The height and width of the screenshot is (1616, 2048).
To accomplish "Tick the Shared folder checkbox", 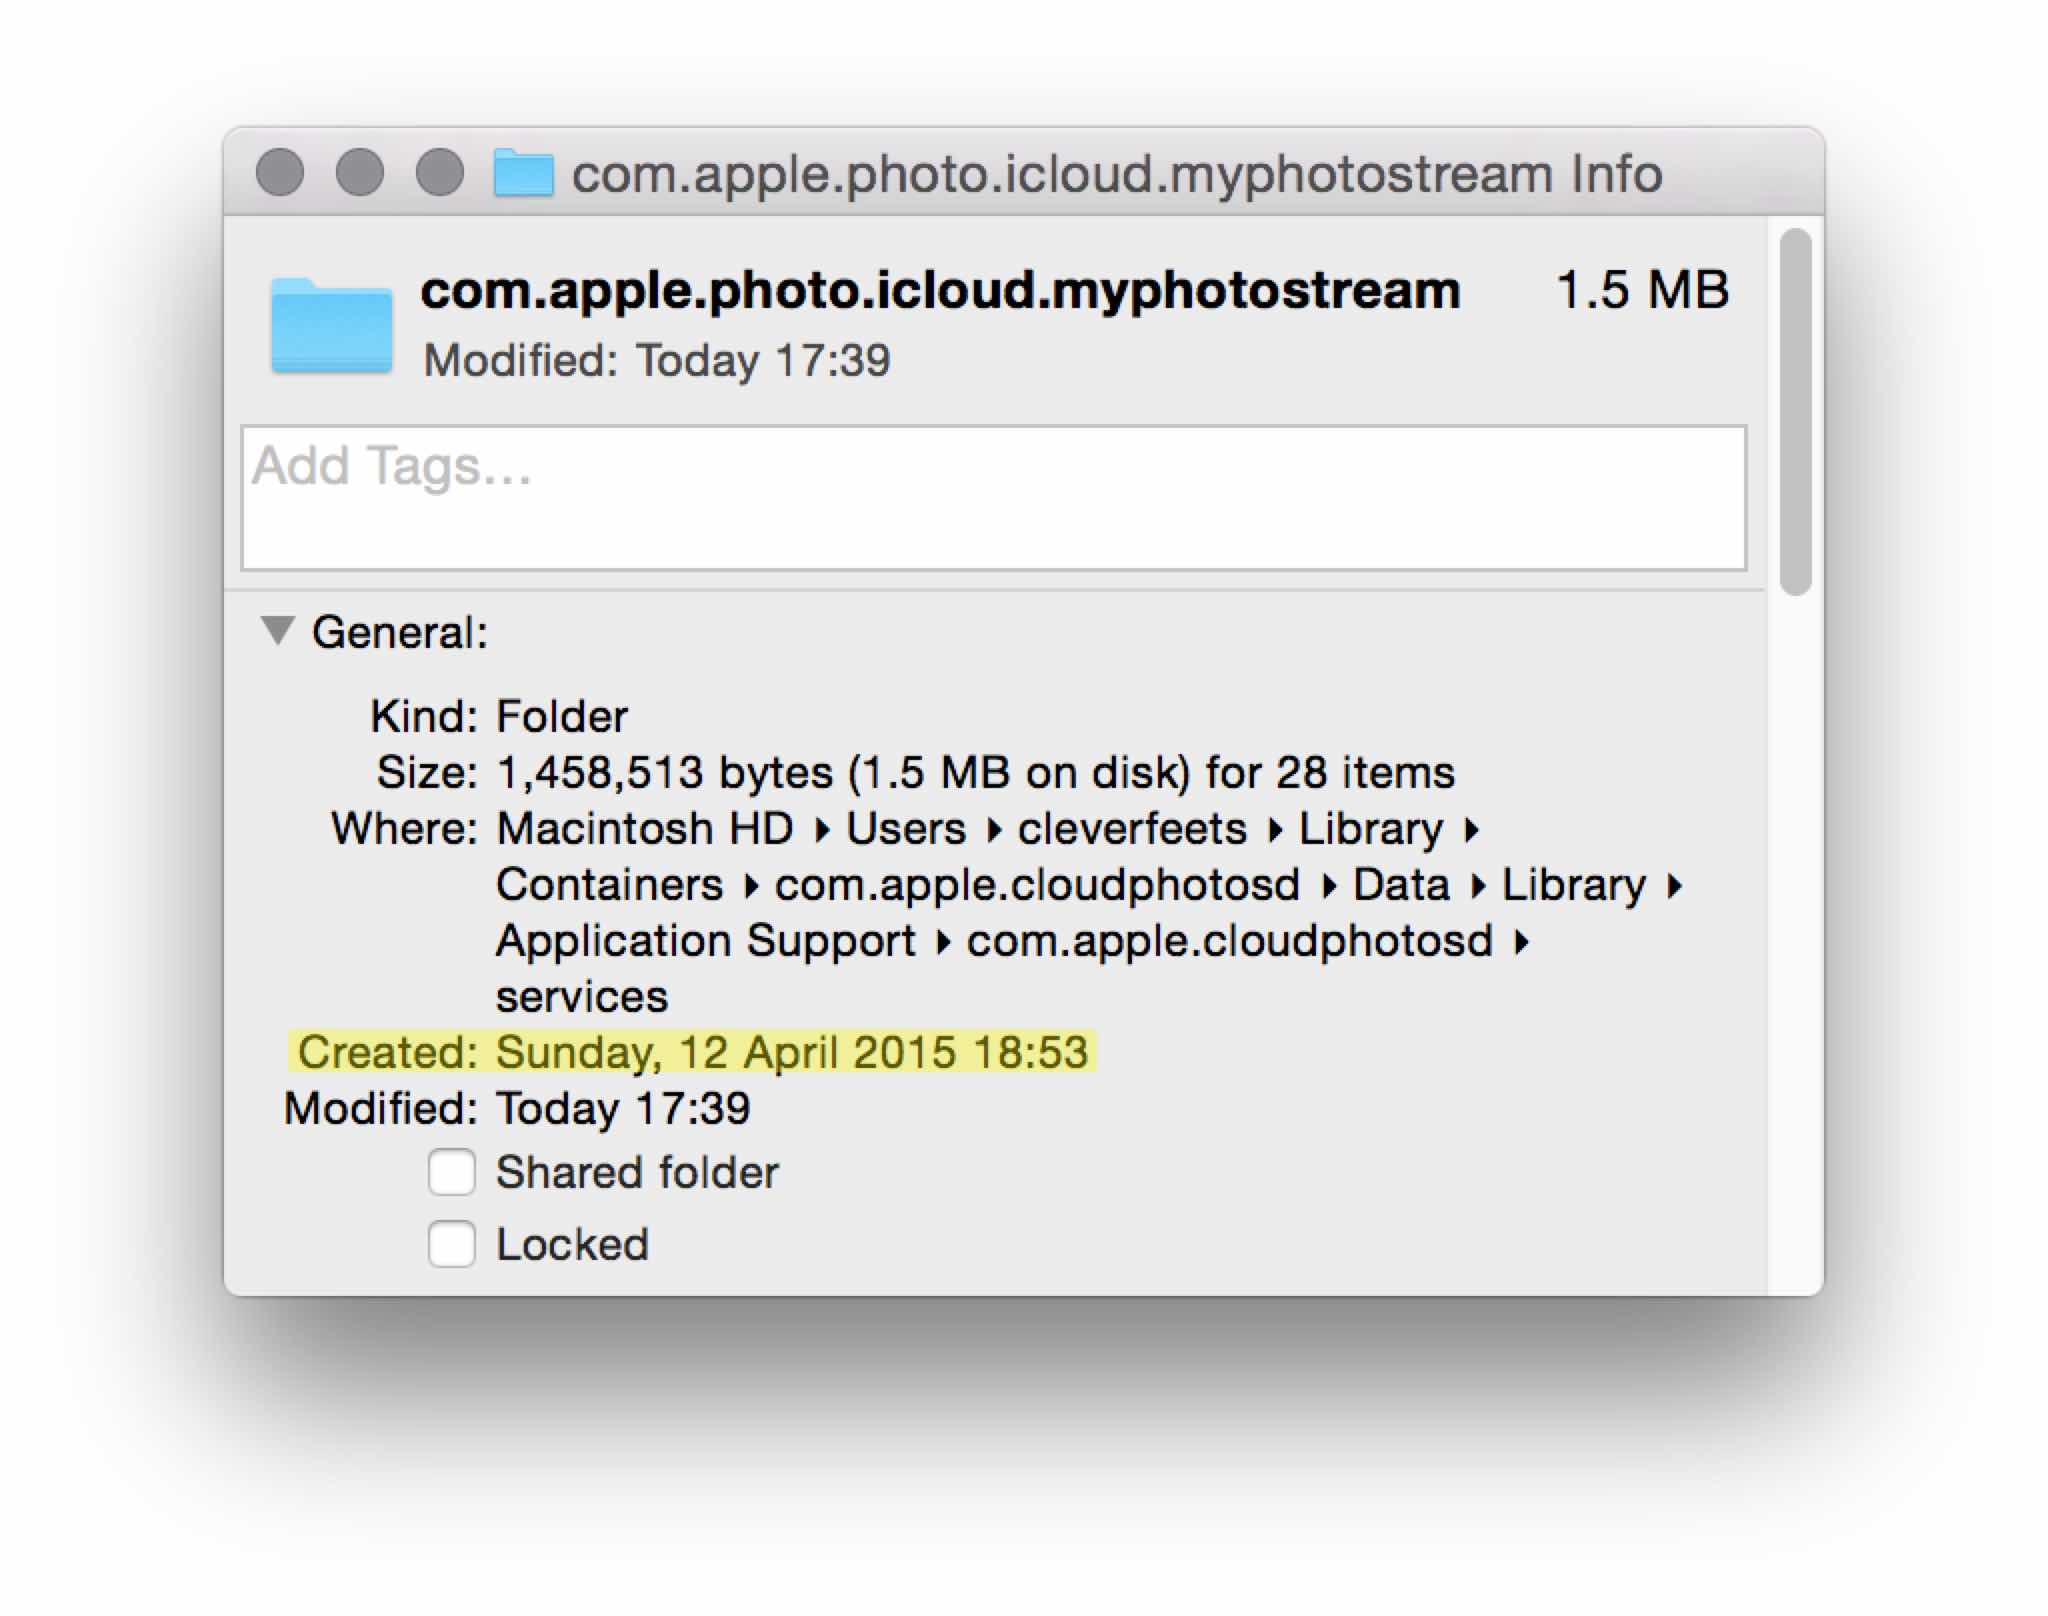I will click(x=452, y=1172).
